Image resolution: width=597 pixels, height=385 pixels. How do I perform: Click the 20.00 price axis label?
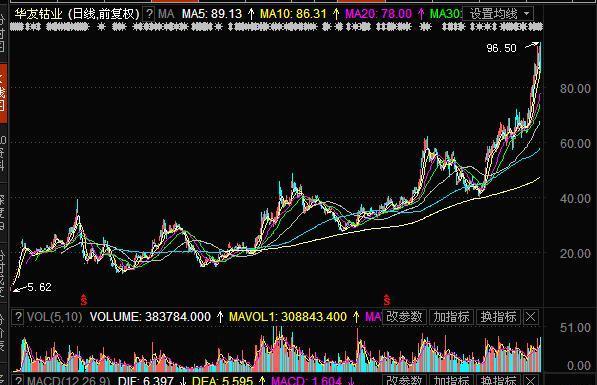575,253
